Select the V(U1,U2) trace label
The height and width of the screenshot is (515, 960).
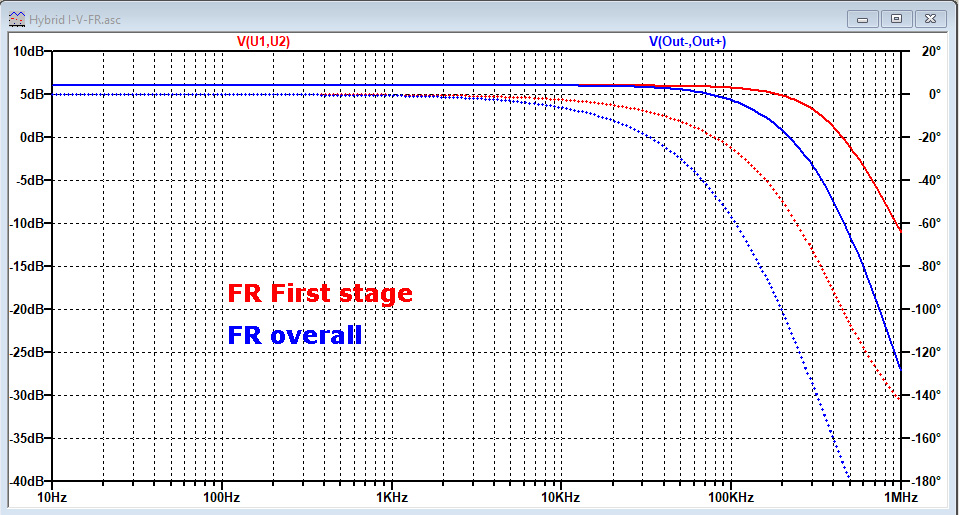[263, 42]
